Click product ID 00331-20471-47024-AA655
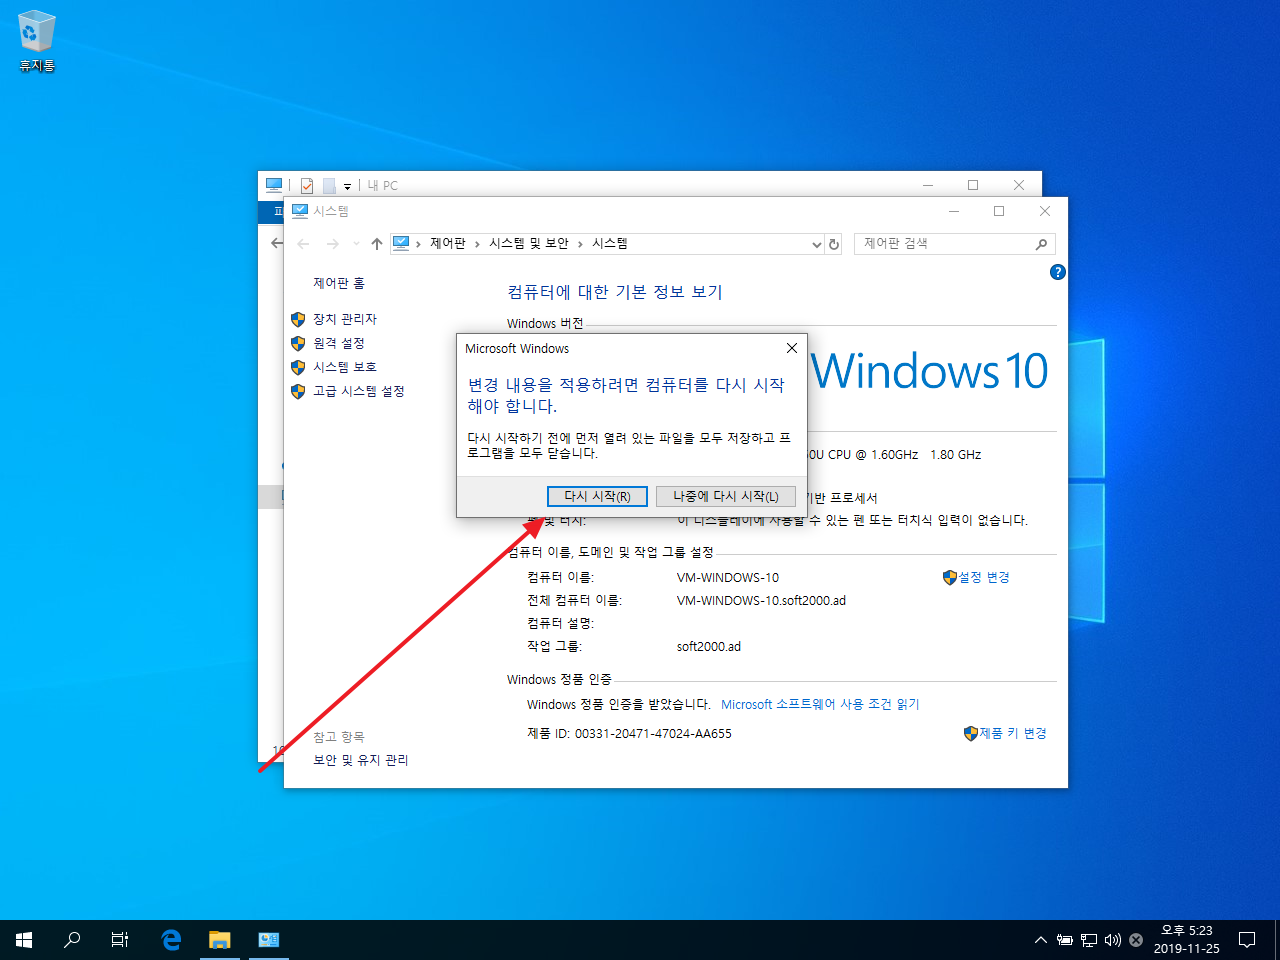Viewport: 1280px width, 960px height. 654,734
